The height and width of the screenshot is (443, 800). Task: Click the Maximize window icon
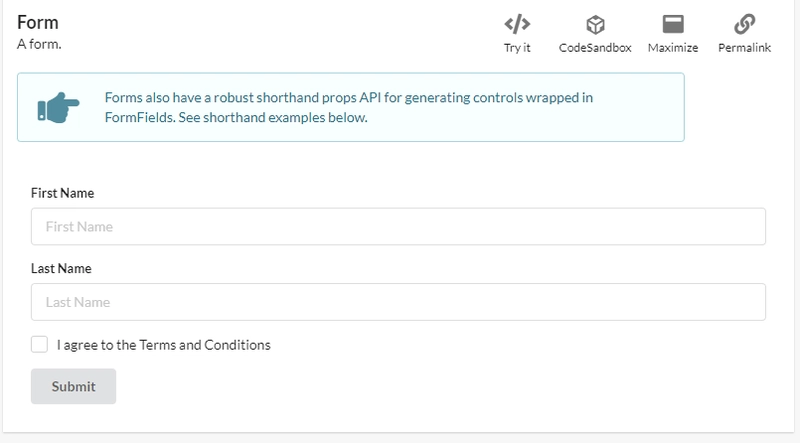click(x=672, y=24)
